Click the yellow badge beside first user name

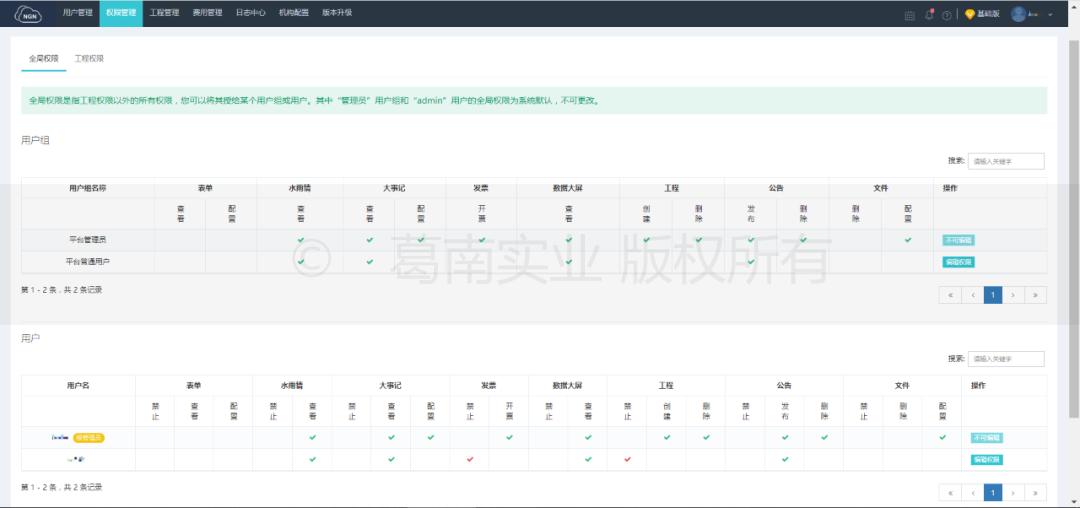[89, 438]
